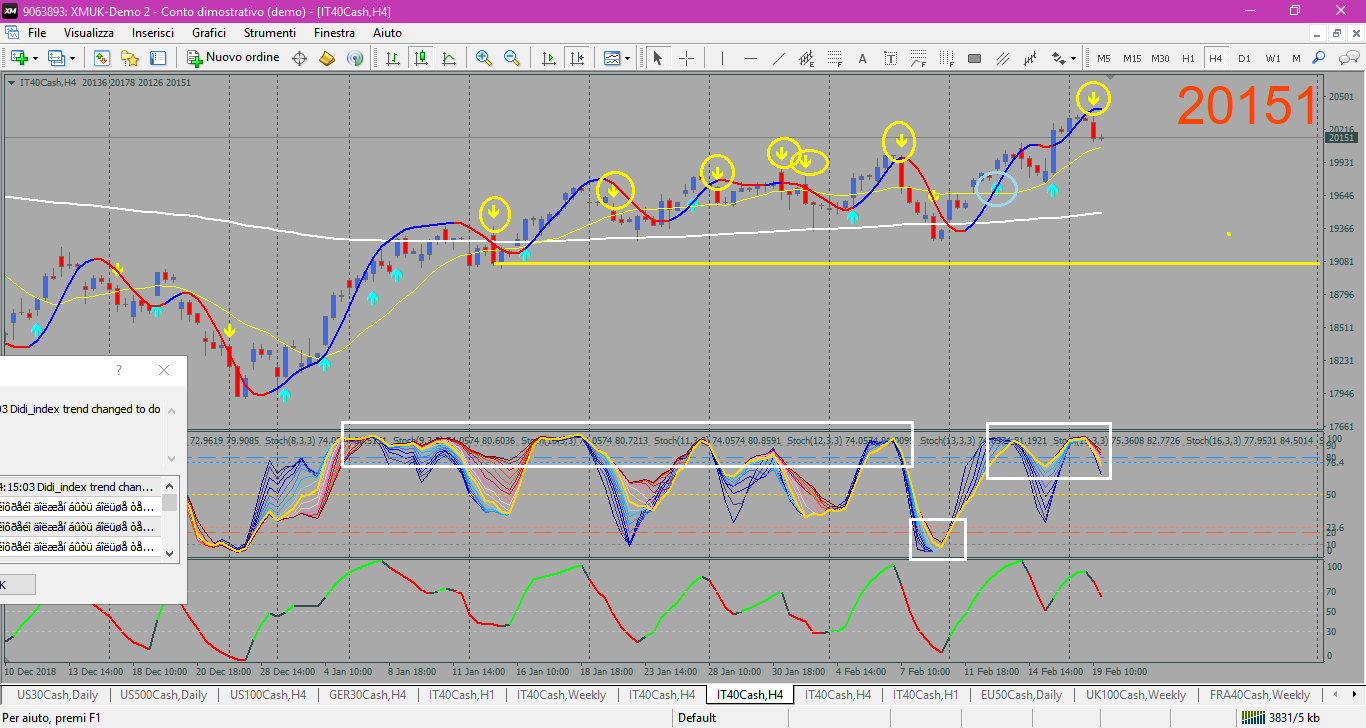Close the alert dialog with X
The width and height of the screenshot is (1366, 728).
coord(164,370)
